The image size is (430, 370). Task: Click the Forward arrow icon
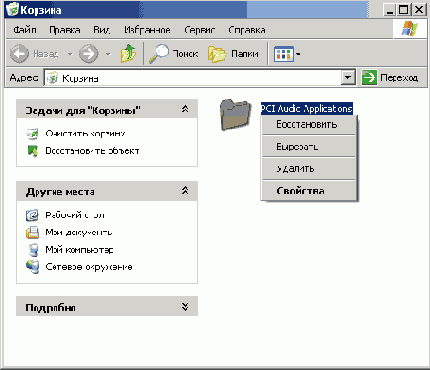(x=88, y=53)
